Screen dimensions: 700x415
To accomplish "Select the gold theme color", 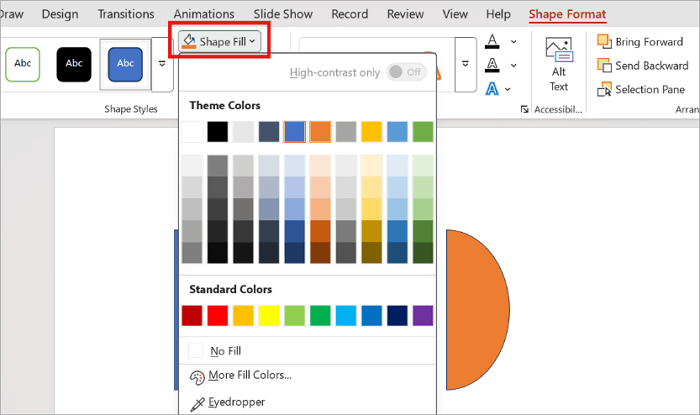I will click(x=371, y=132).
